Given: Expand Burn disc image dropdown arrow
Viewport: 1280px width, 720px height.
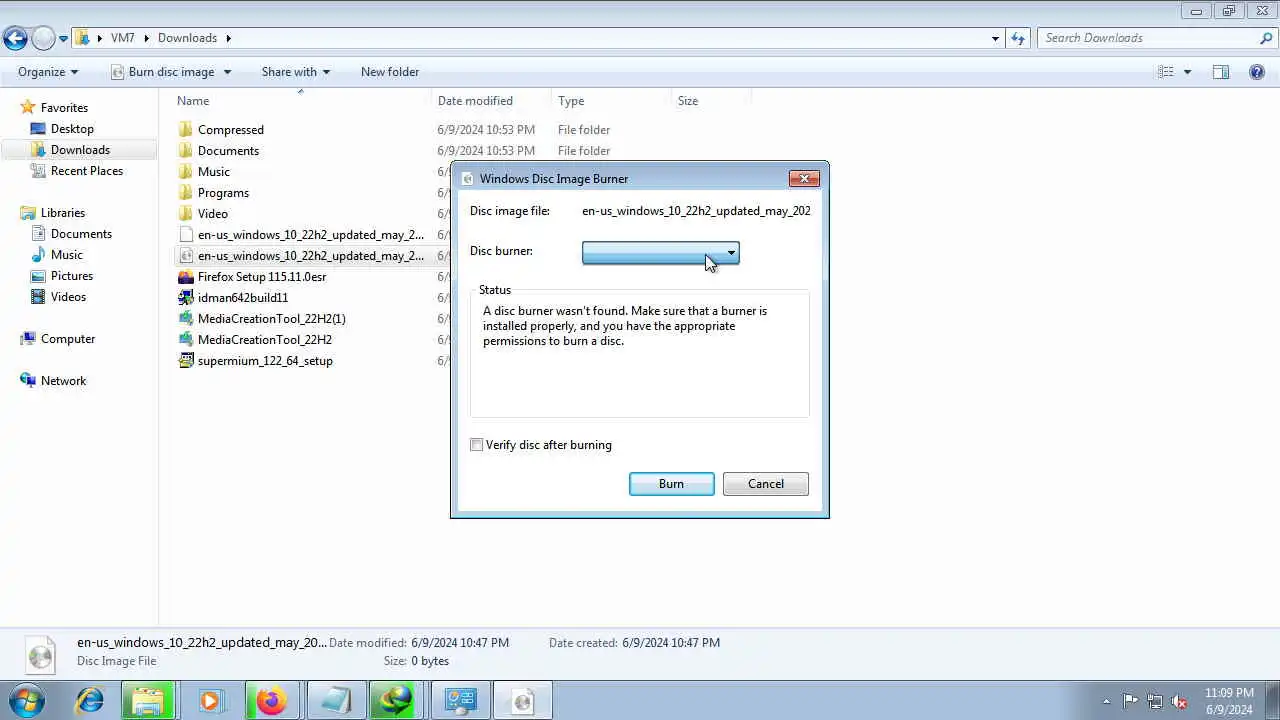Looking at the screenshot, I should click(227, 72).
